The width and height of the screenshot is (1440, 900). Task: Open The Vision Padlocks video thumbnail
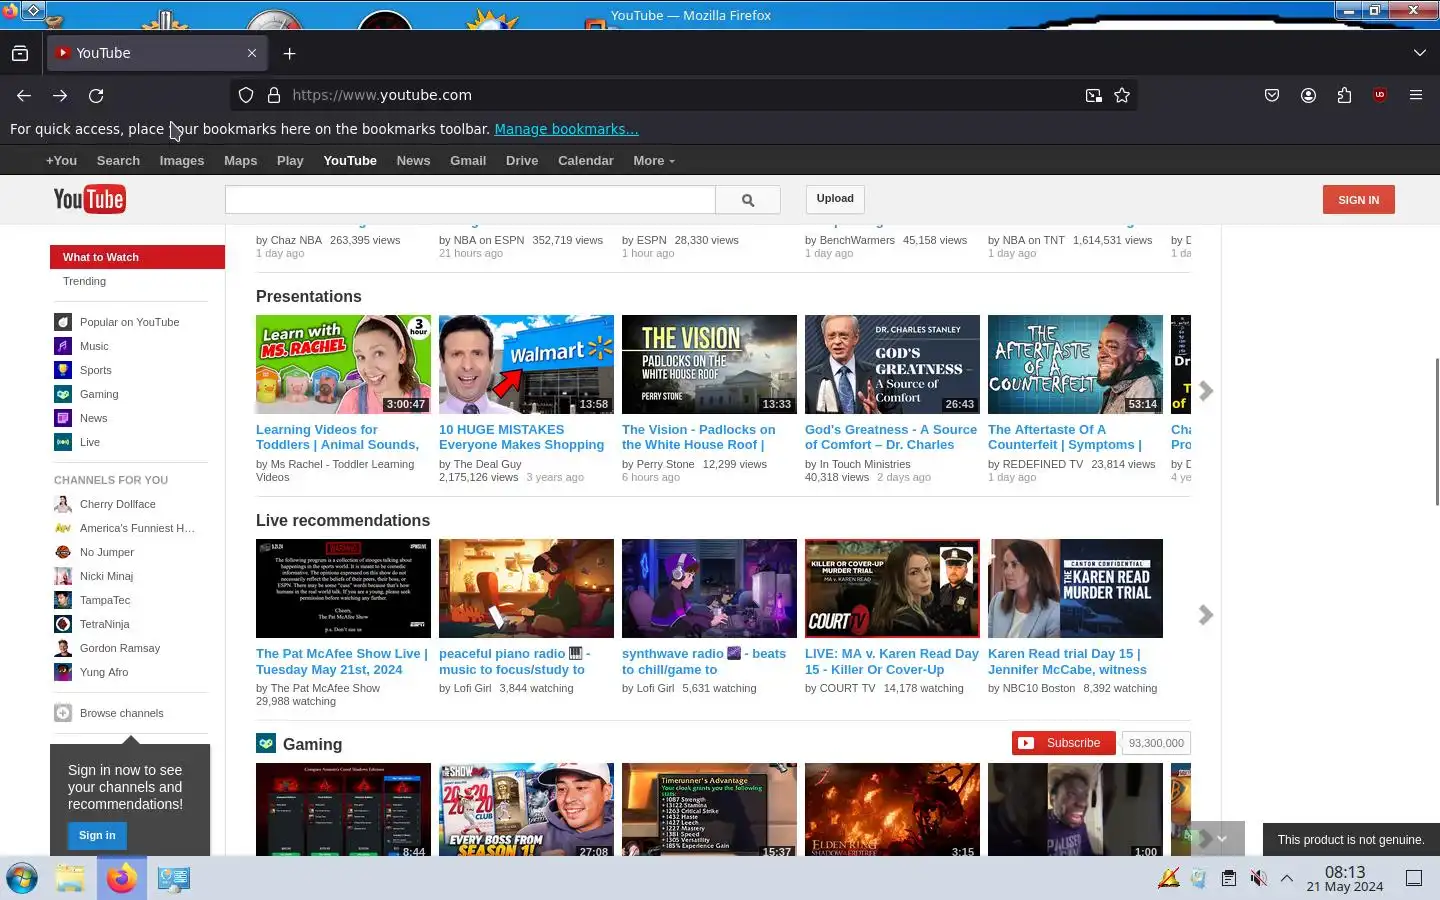709,364
